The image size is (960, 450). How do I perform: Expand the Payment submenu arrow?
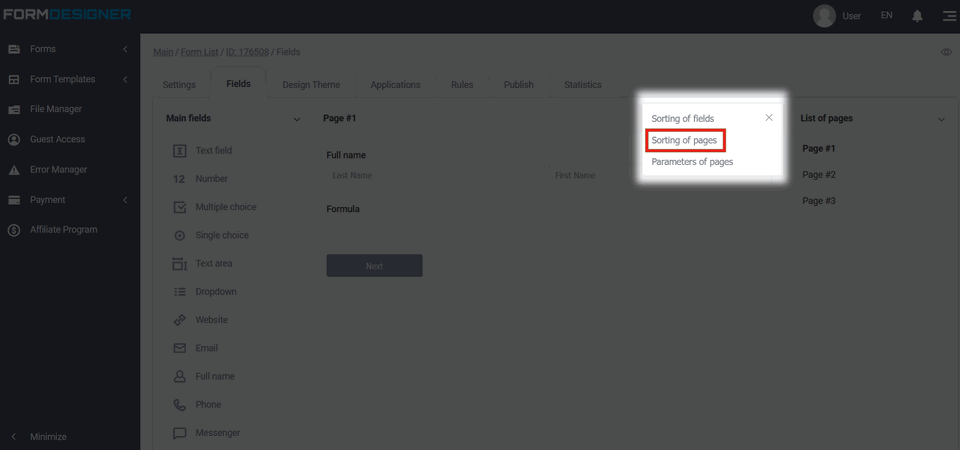125,200
